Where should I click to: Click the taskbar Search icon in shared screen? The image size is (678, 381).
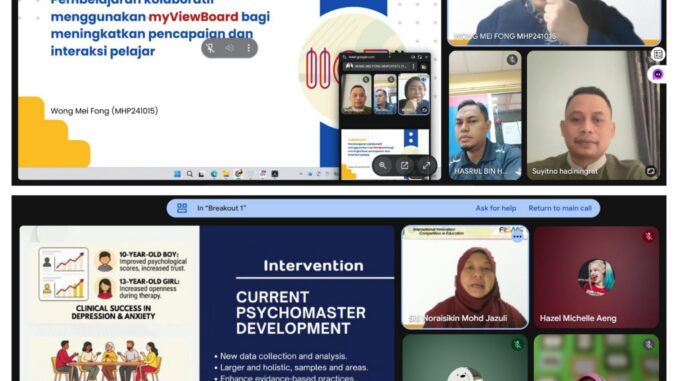189,174
